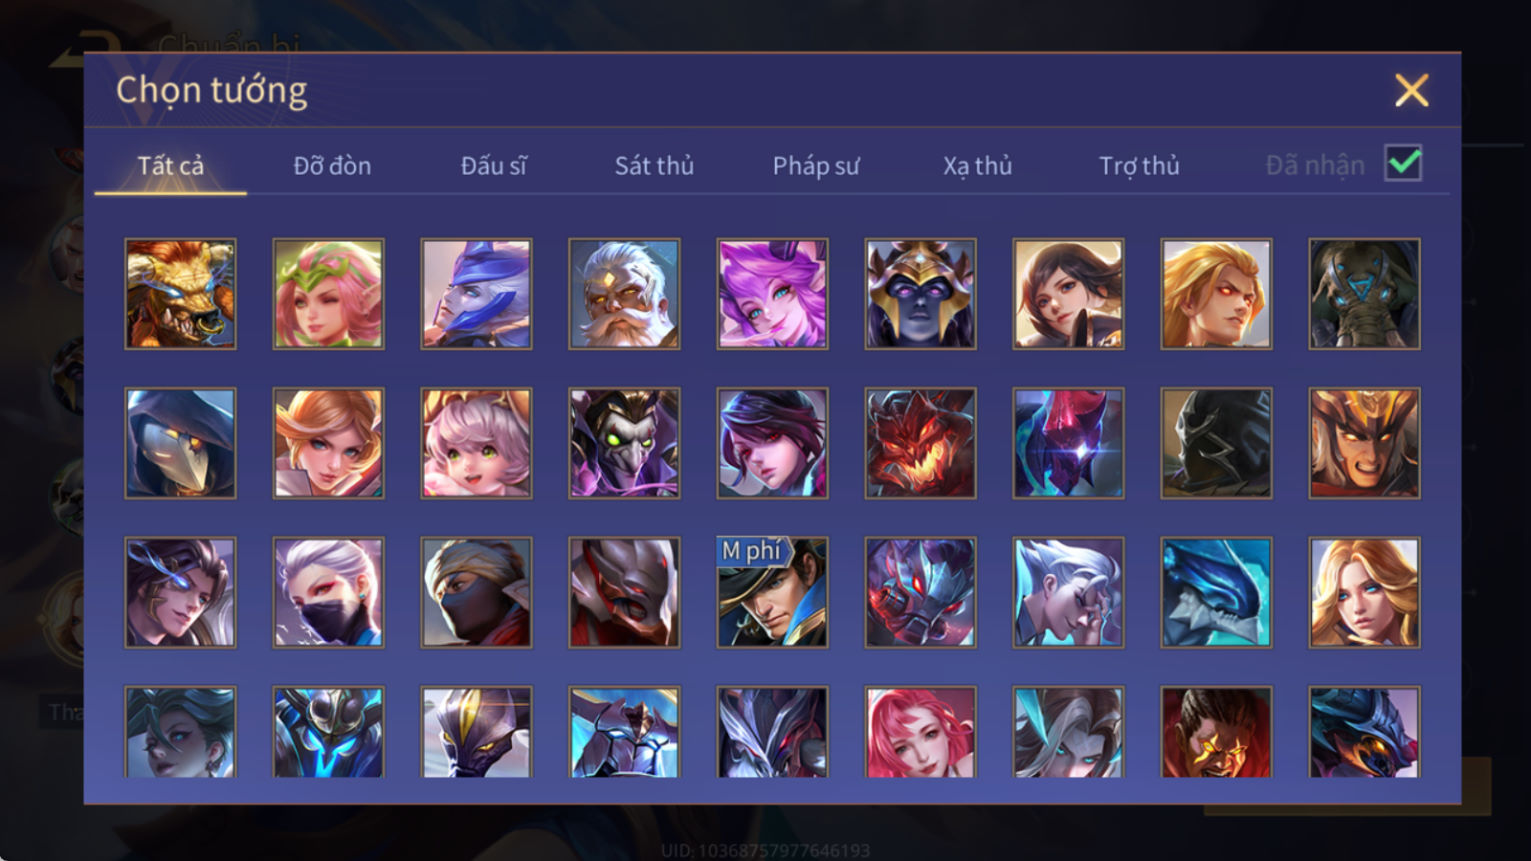Choose the blue ice dragon hero portrait
Viewport: 1531px width, 861px height.
pyautogui.click(x=1216, y=592)
